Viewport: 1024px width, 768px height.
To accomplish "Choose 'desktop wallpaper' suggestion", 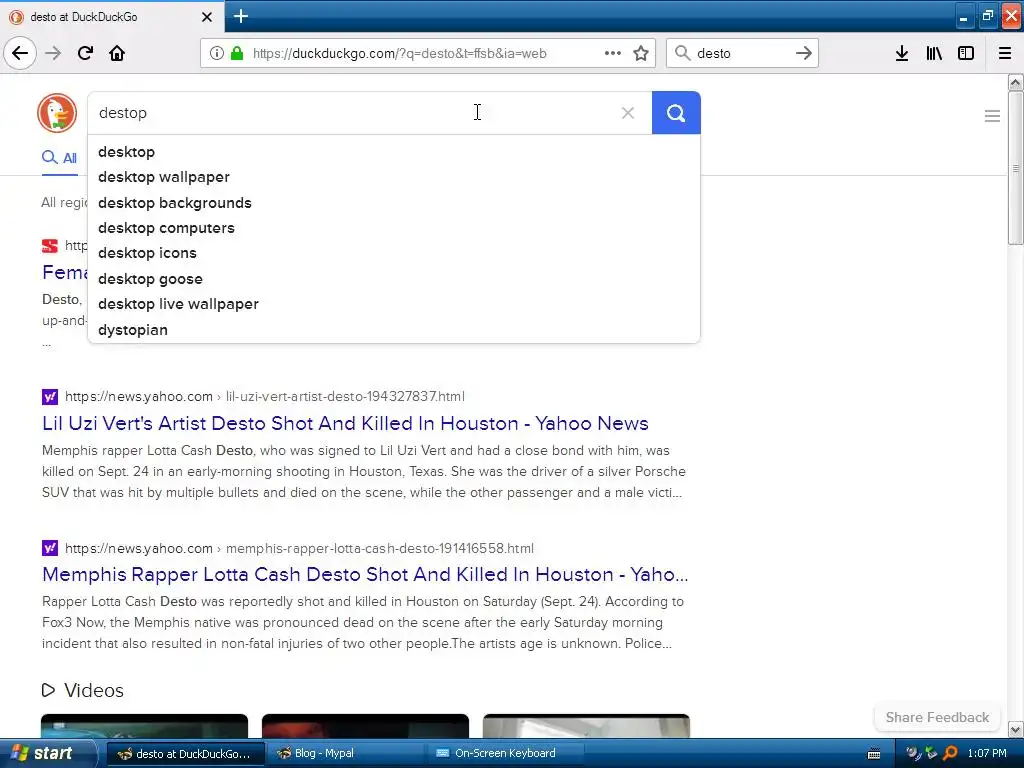I will pos(394,177).
